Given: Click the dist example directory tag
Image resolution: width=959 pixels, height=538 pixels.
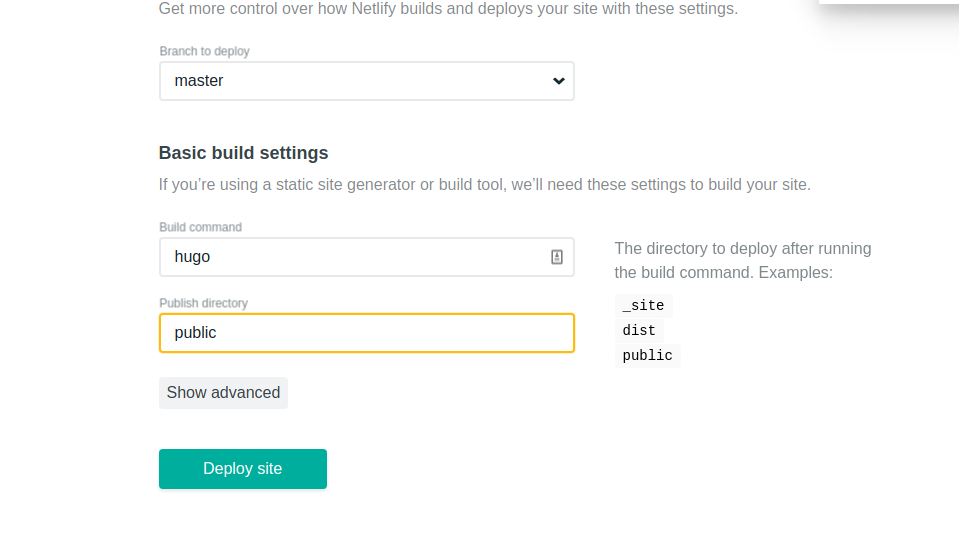Looking at the screenshot, I should (639, 331).
